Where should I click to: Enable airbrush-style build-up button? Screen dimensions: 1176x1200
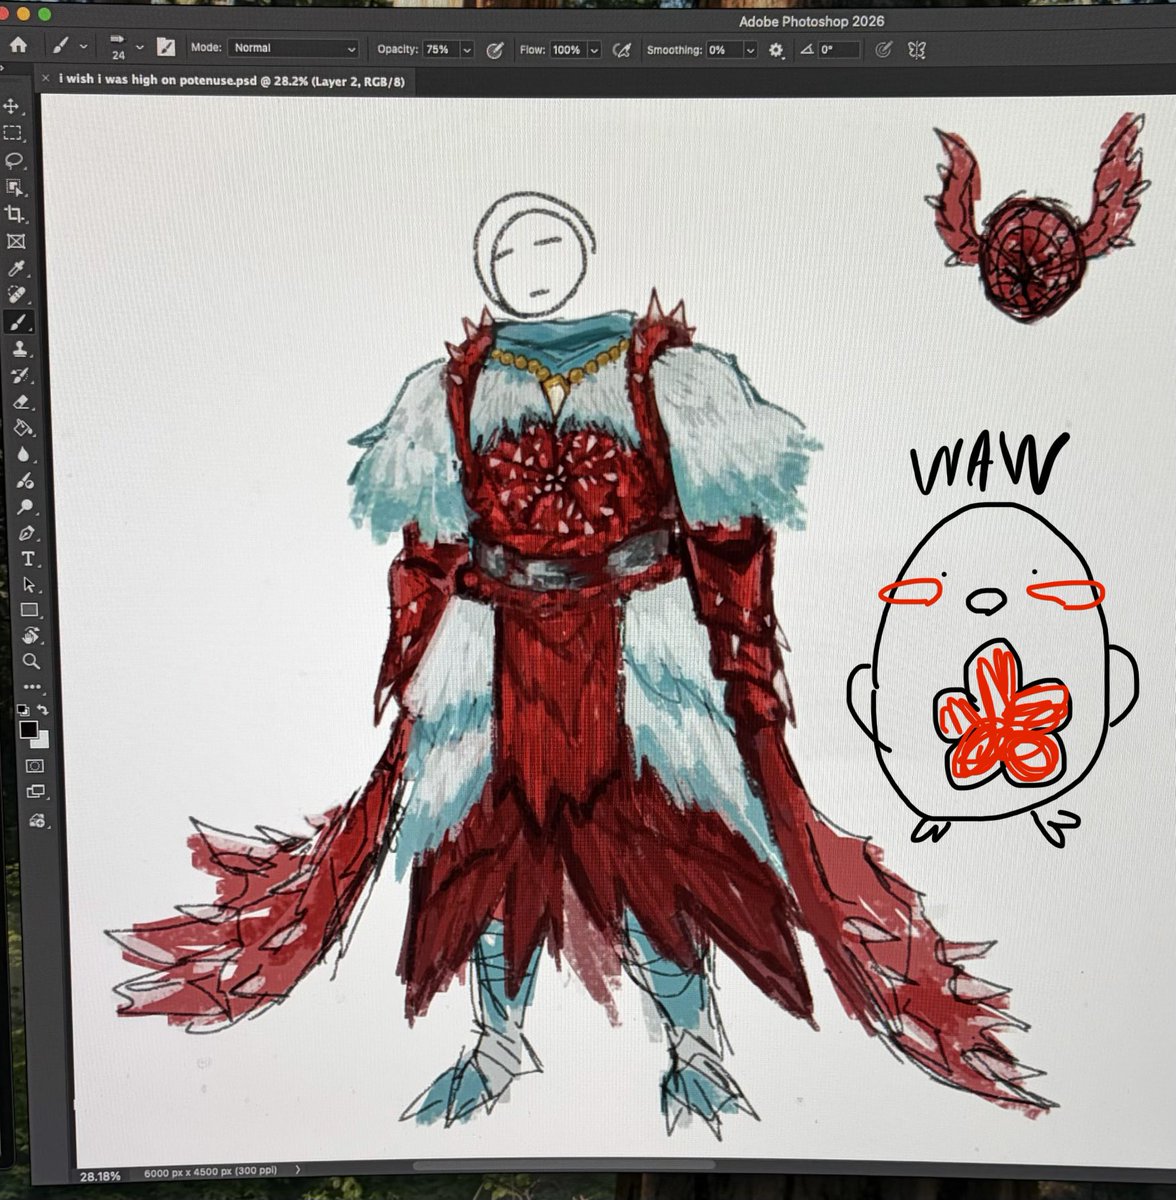pos(621,49)
